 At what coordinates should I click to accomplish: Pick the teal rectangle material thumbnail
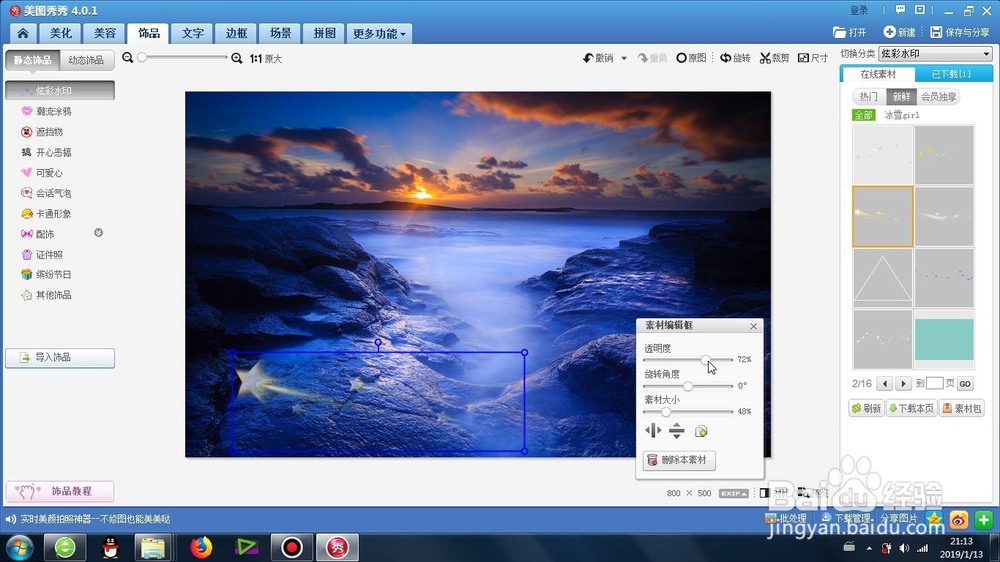945,339
